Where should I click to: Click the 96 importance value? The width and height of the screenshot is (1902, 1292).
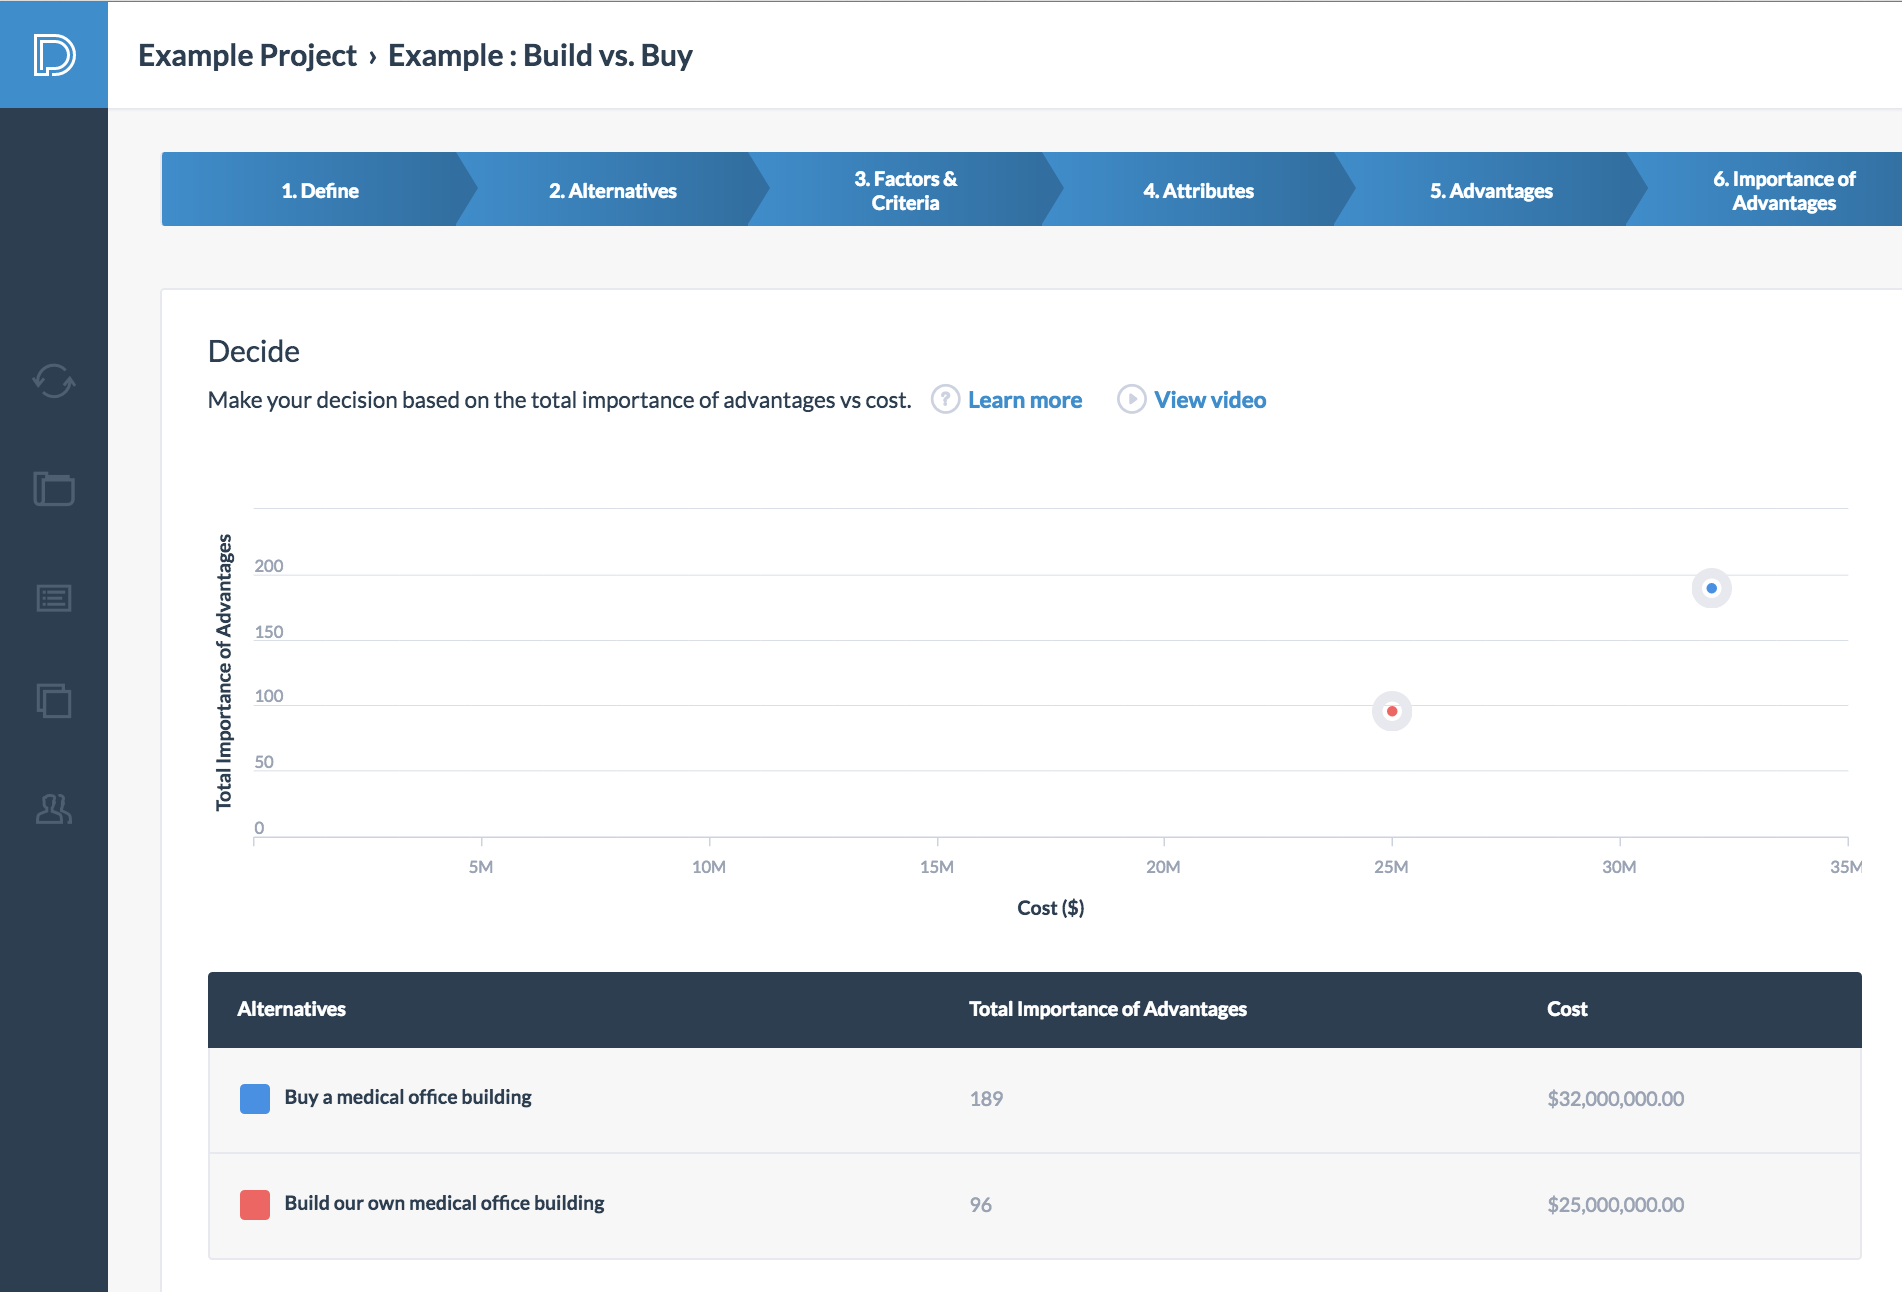(980, 1205)
